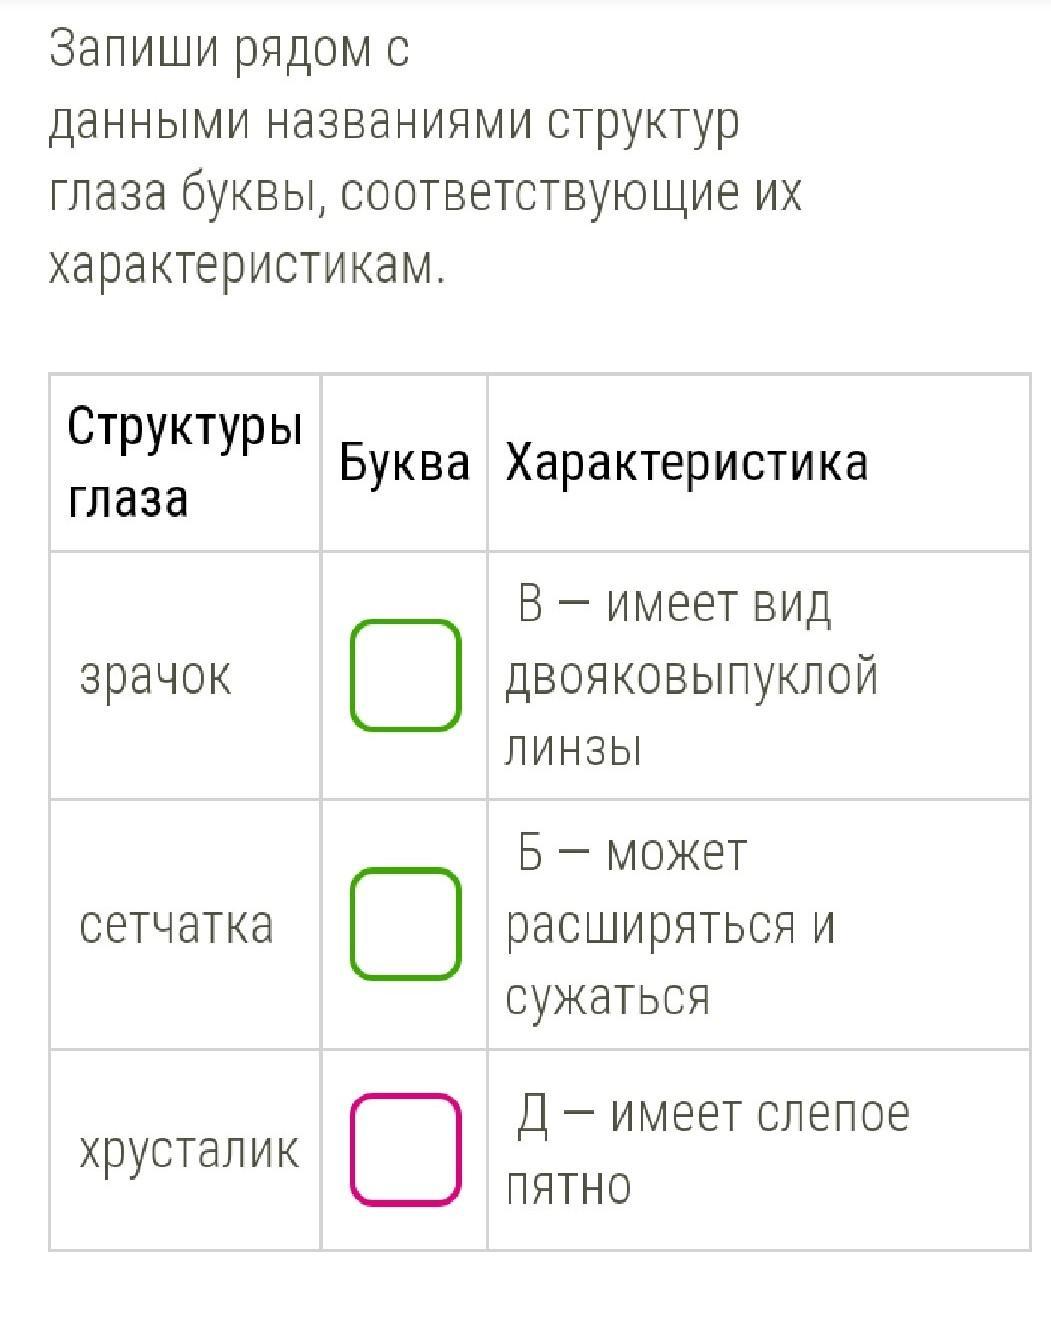
Task: Click the word пятно in the third characteristic
Action: pos(568,1186)
